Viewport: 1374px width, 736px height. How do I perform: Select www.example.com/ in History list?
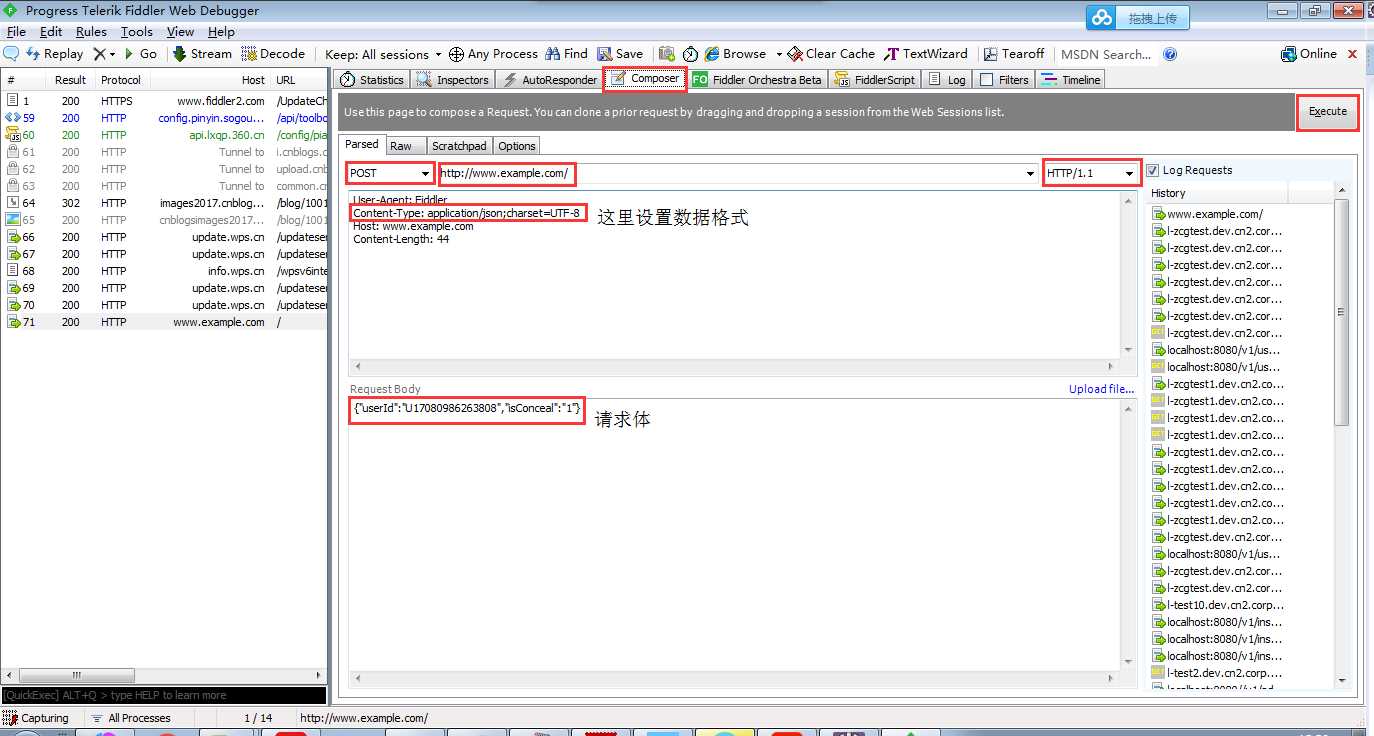tap(1215, 214)
